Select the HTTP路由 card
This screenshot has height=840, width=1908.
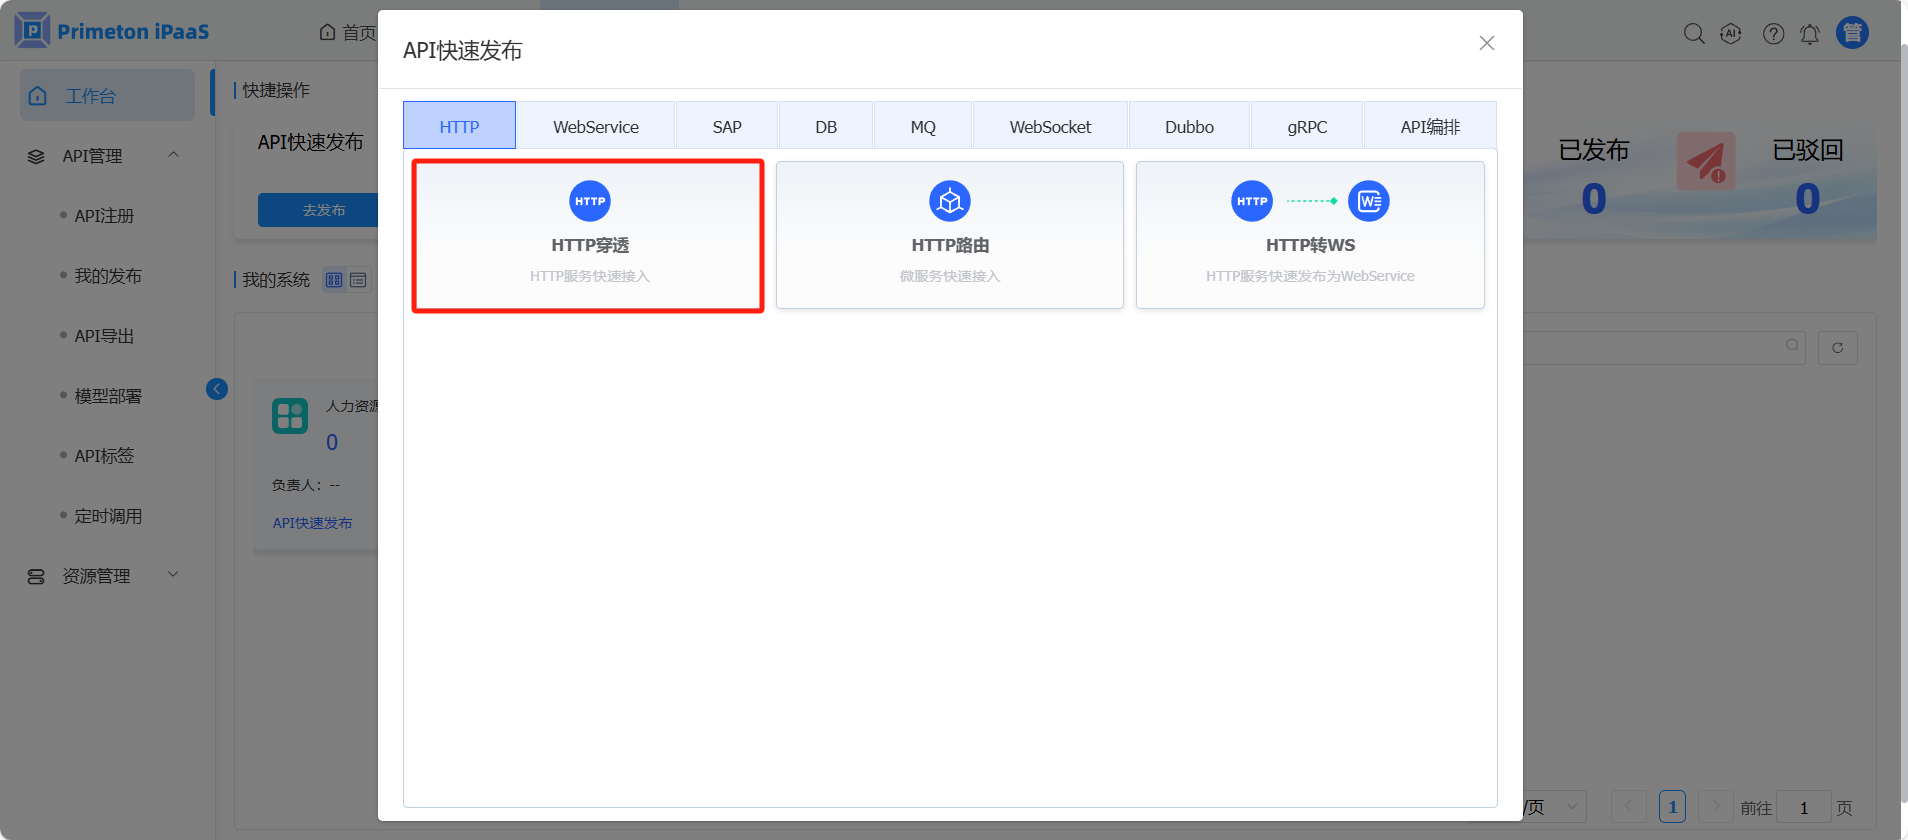coord(949,236)
